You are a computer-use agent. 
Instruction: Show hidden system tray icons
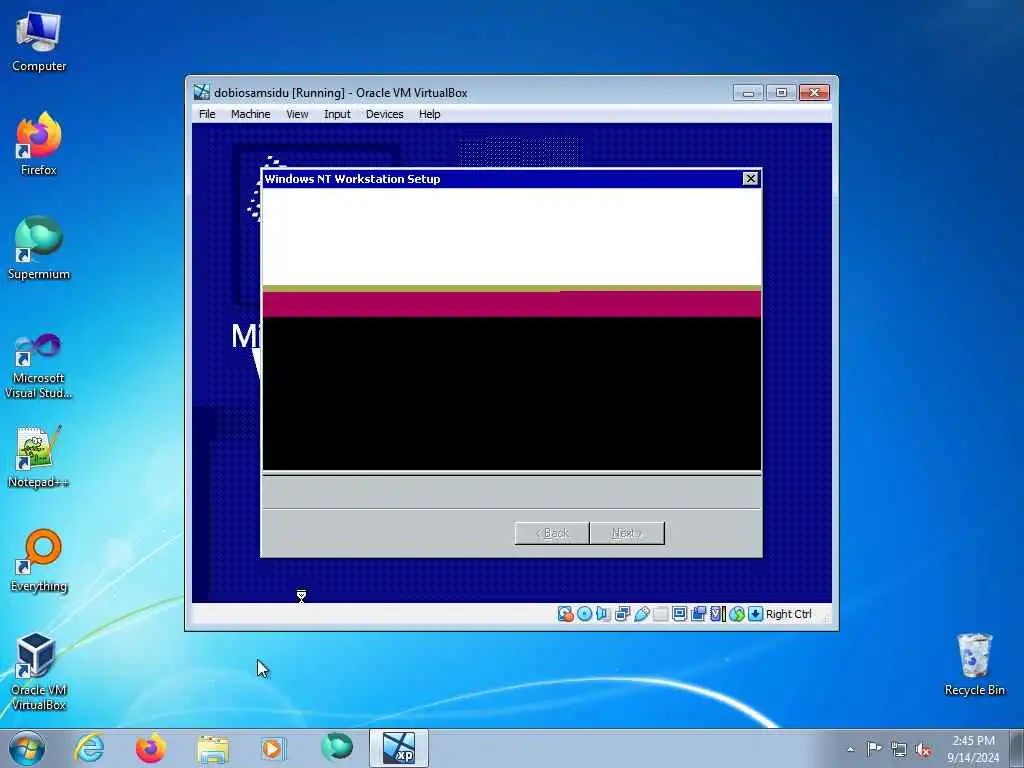click(x=850, y=749)
